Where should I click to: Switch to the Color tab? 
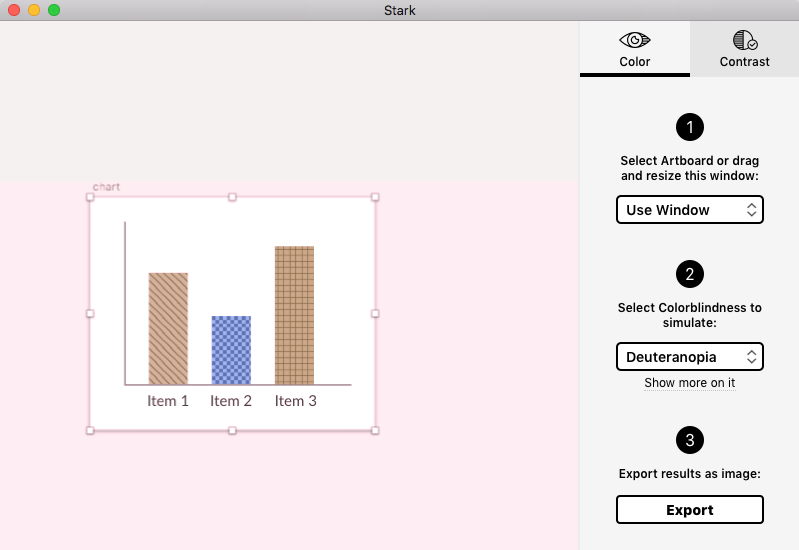tap(634, 49)
